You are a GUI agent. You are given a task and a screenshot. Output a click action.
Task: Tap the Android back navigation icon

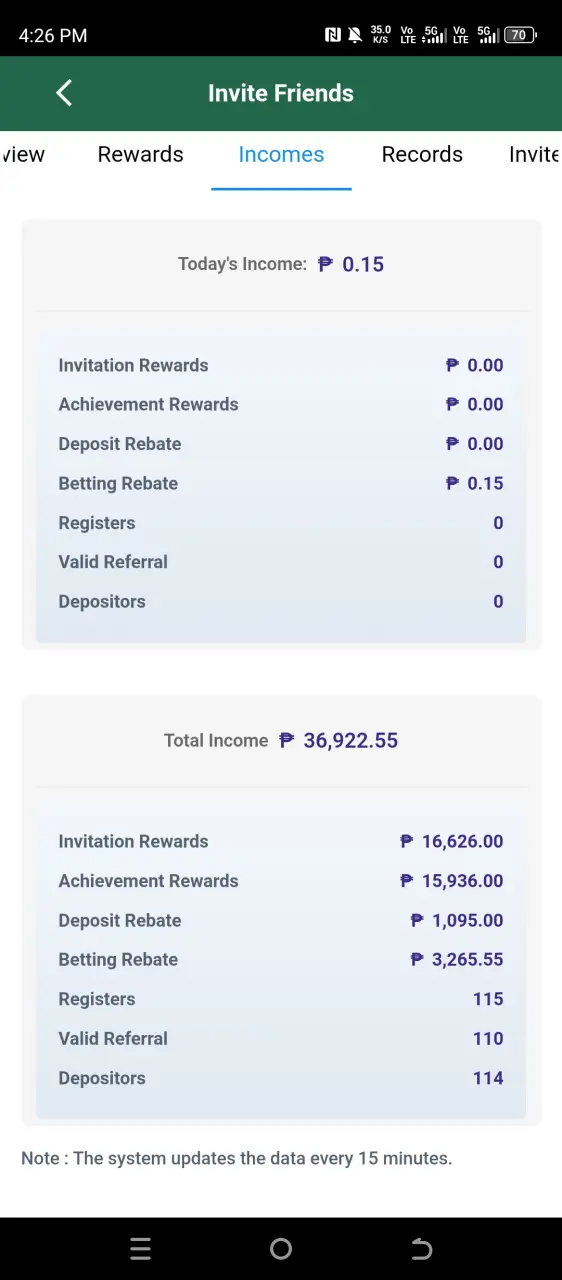tap(421, 1248)
